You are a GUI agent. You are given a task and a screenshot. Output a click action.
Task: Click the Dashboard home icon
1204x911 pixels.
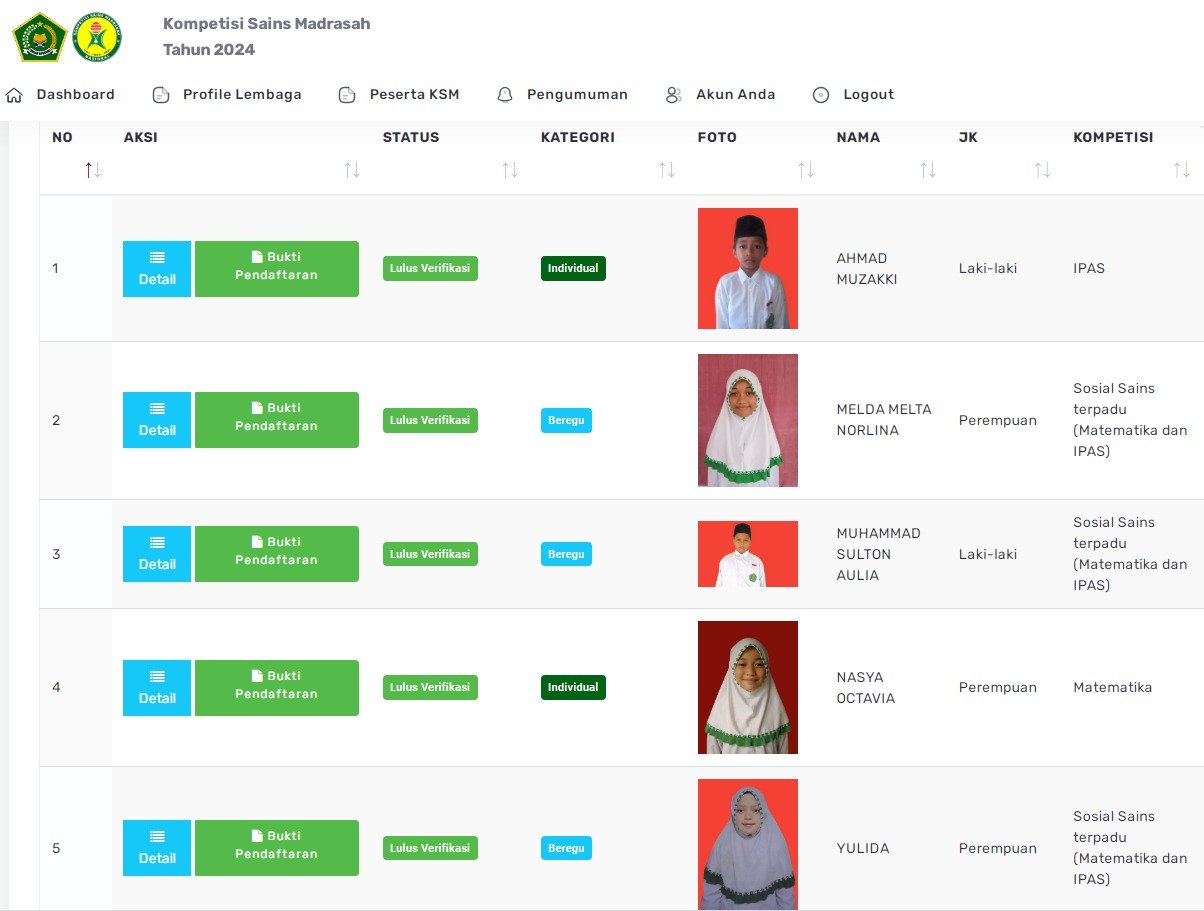pos(14,95)
